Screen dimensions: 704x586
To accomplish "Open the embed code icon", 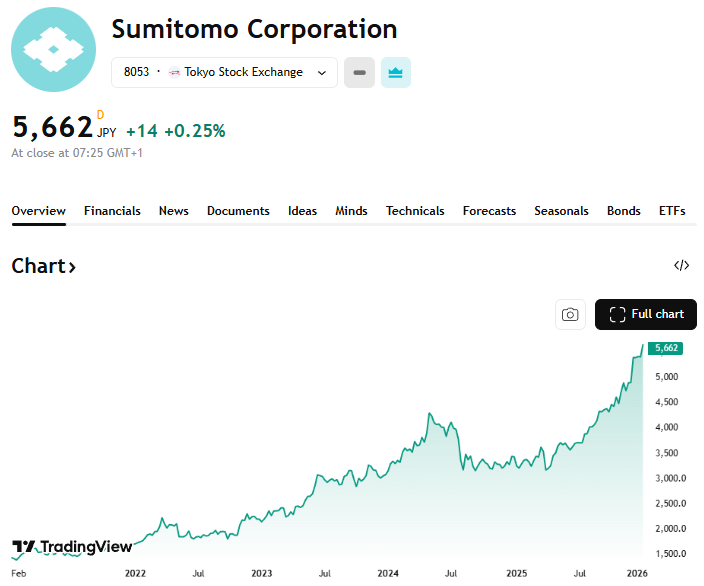I will [x=681, y=265].
